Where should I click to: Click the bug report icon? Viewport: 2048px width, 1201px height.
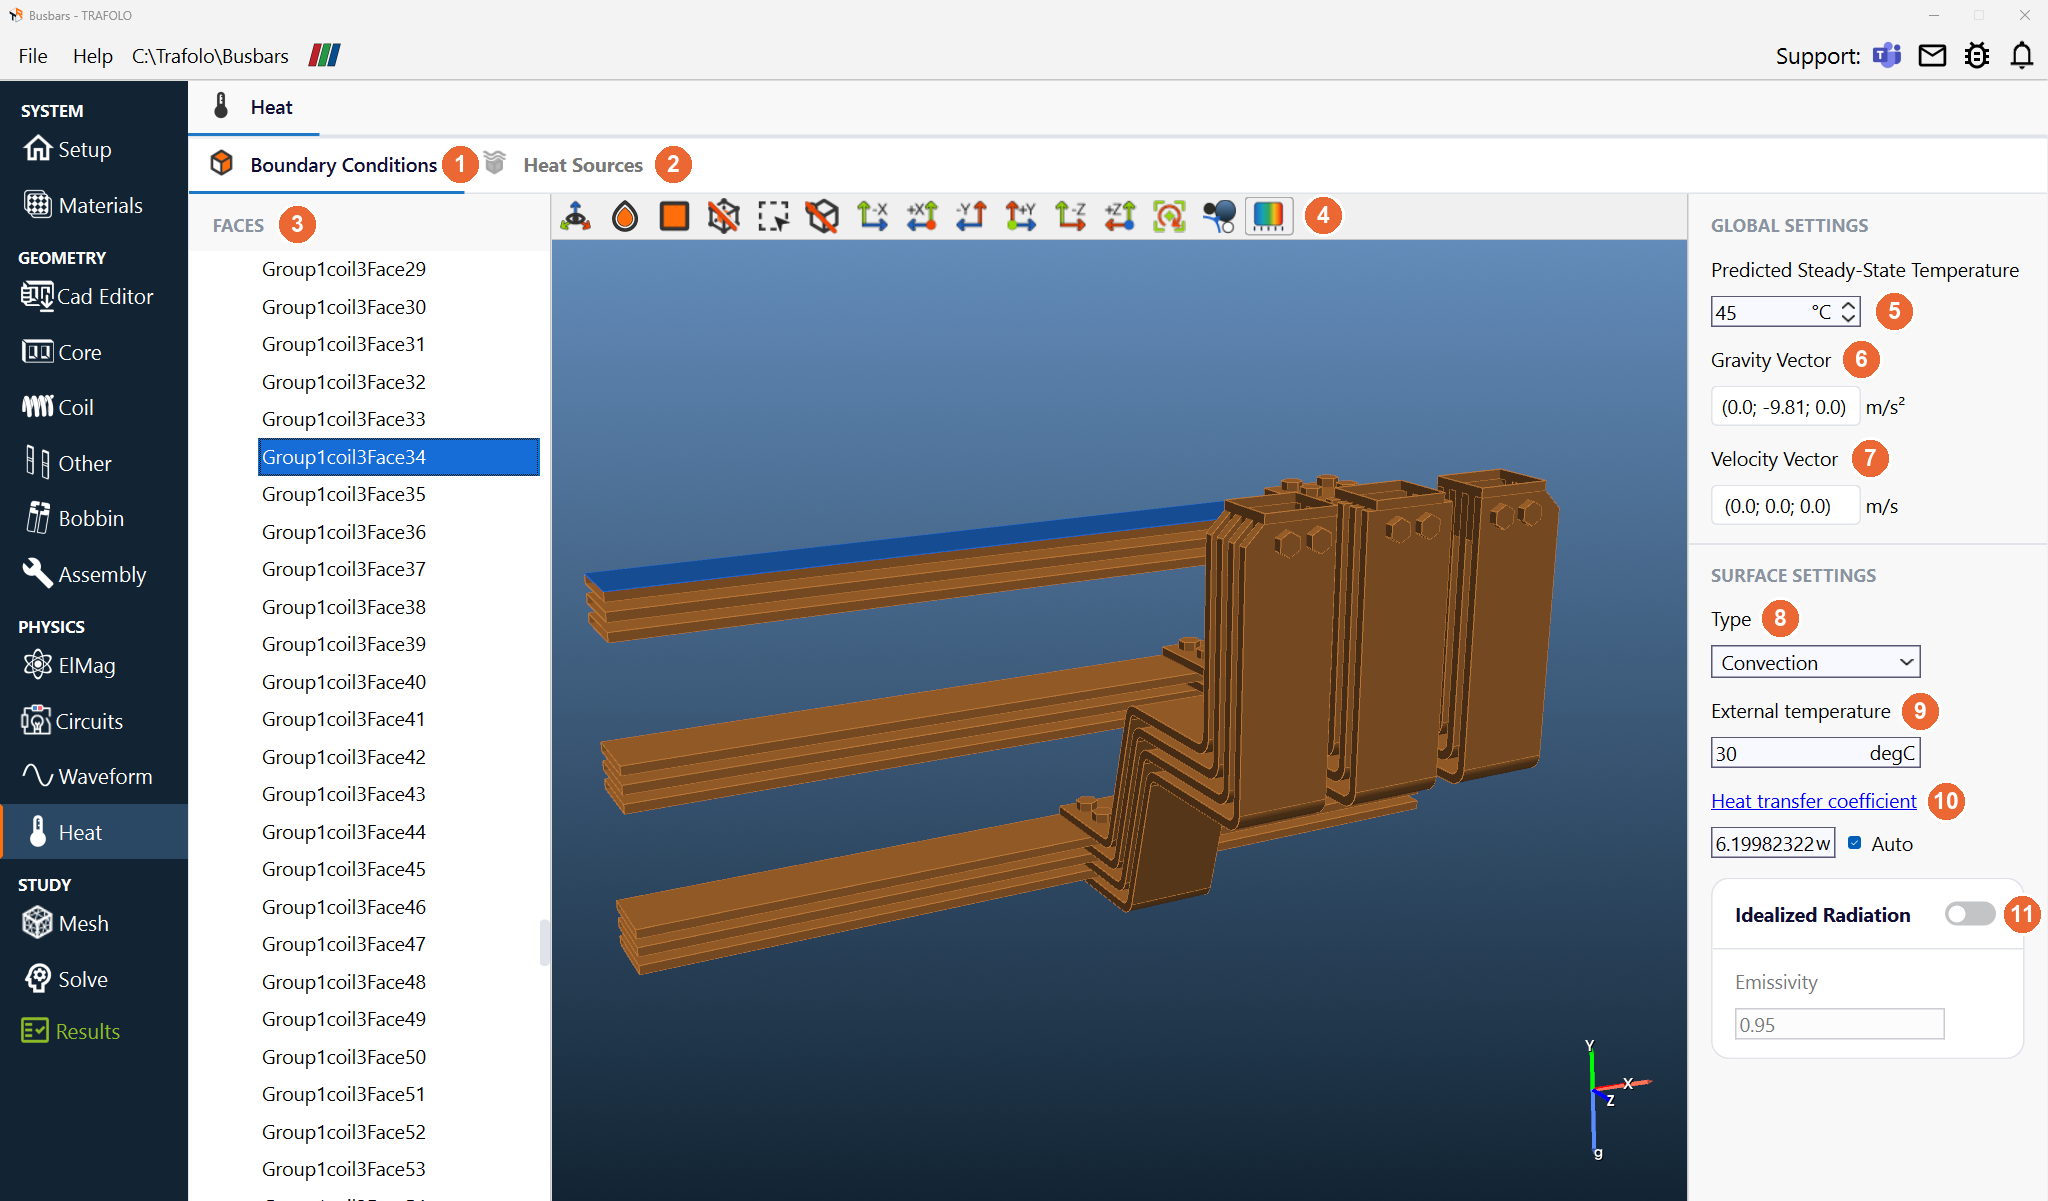click(1977, 55)
